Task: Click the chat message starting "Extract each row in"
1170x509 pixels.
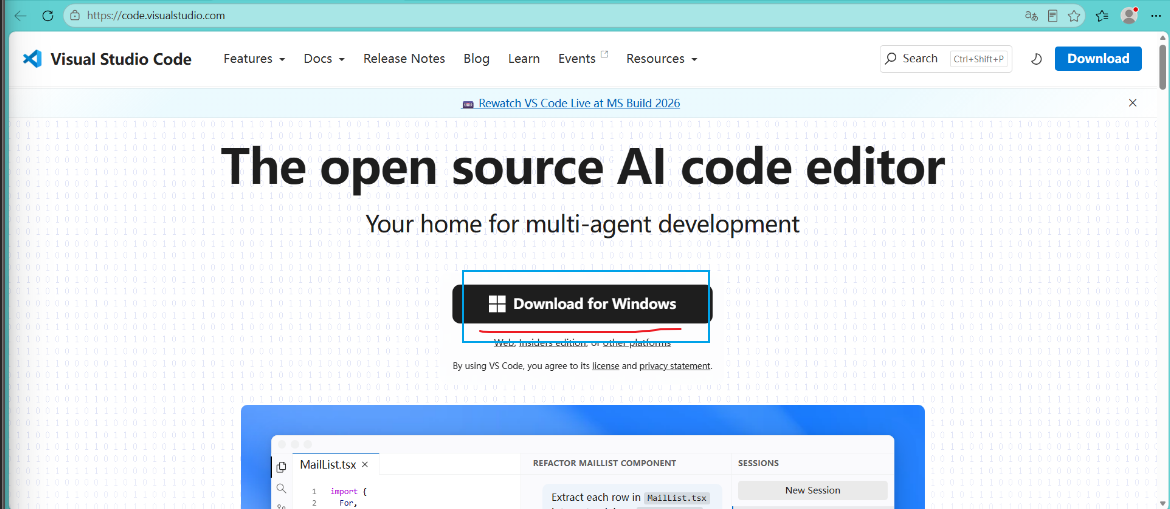Action: (x=631, y=498)
